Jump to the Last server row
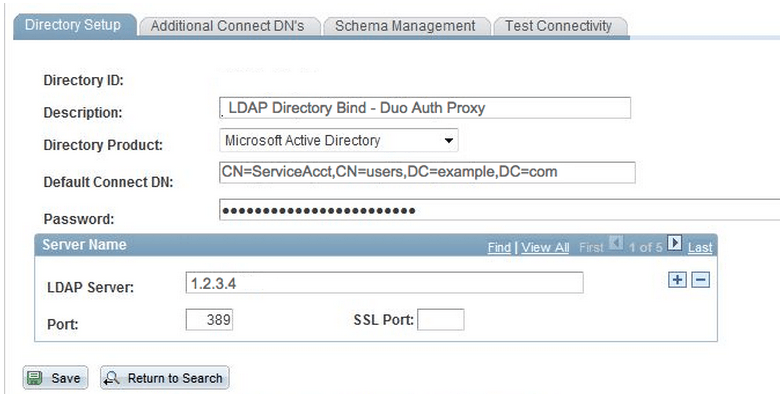780x394 pixels. [700, 247]
